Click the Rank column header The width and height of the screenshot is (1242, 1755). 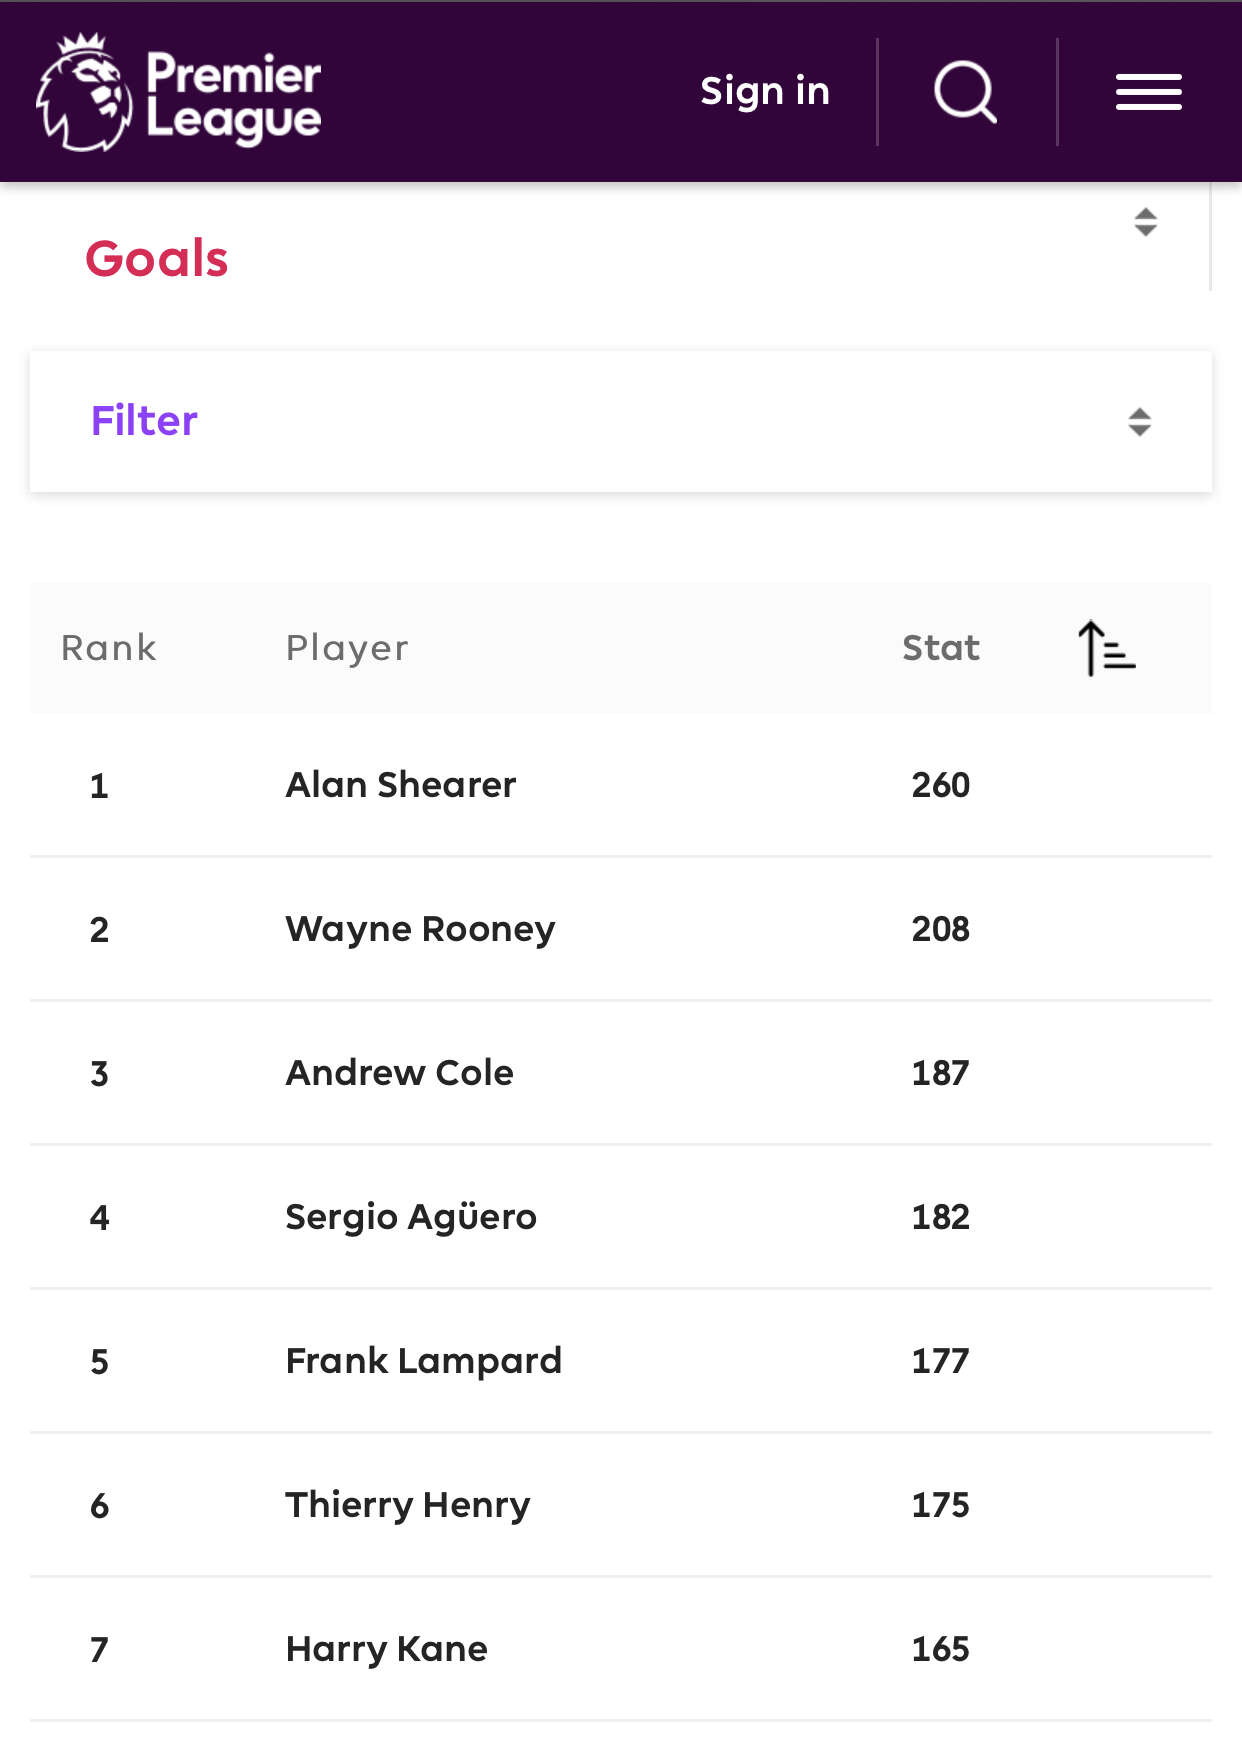click(x=109, y=648)
